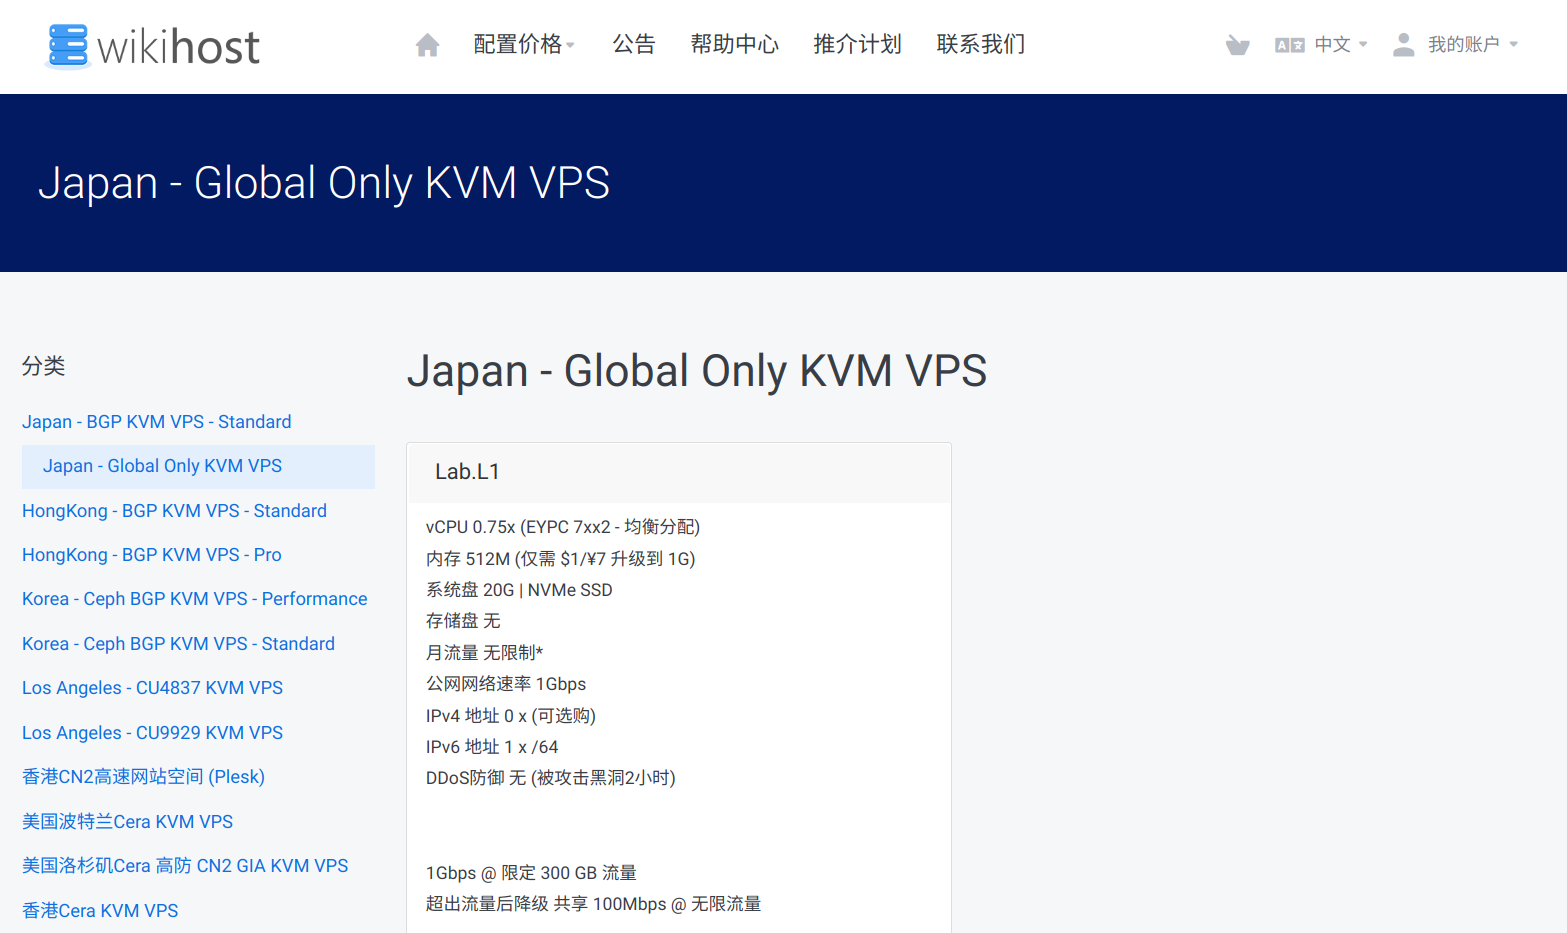Viewport: 1567px width, 933px height.
Task: Open the shopping basket icon
Action: (1237, 45)
